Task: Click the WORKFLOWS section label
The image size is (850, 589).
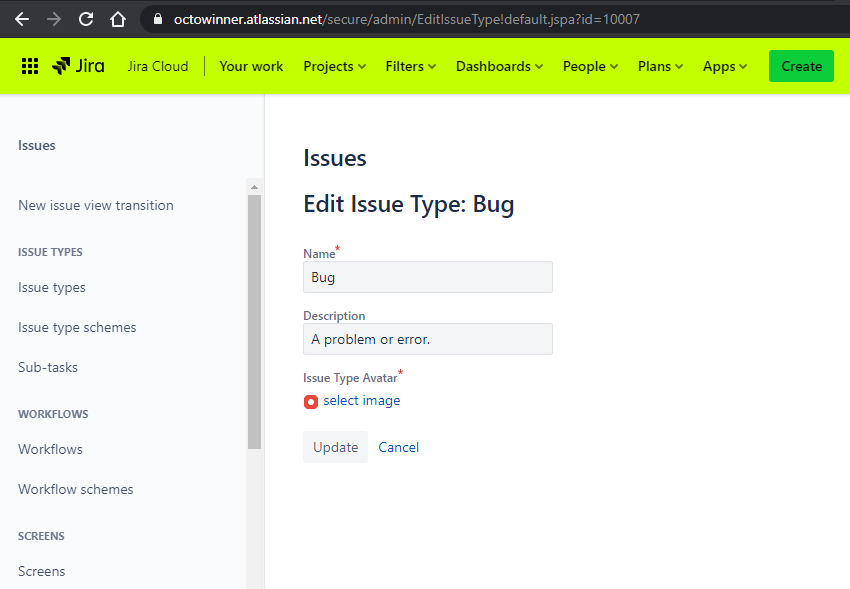Action: tap(53, 414)
